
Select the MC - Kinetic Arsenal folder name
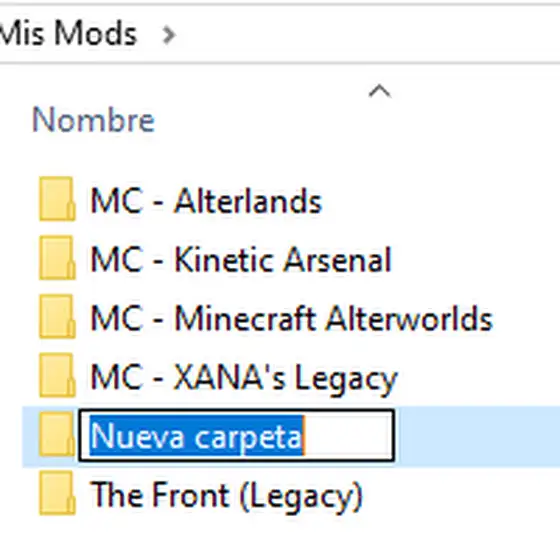[241, 260]
